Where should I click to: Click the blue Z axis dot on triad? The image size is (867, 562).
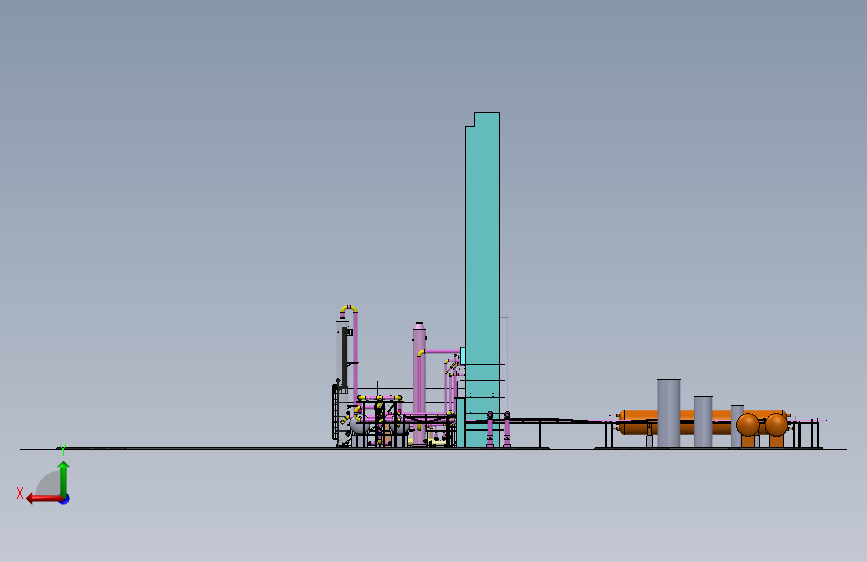point(65,499)
